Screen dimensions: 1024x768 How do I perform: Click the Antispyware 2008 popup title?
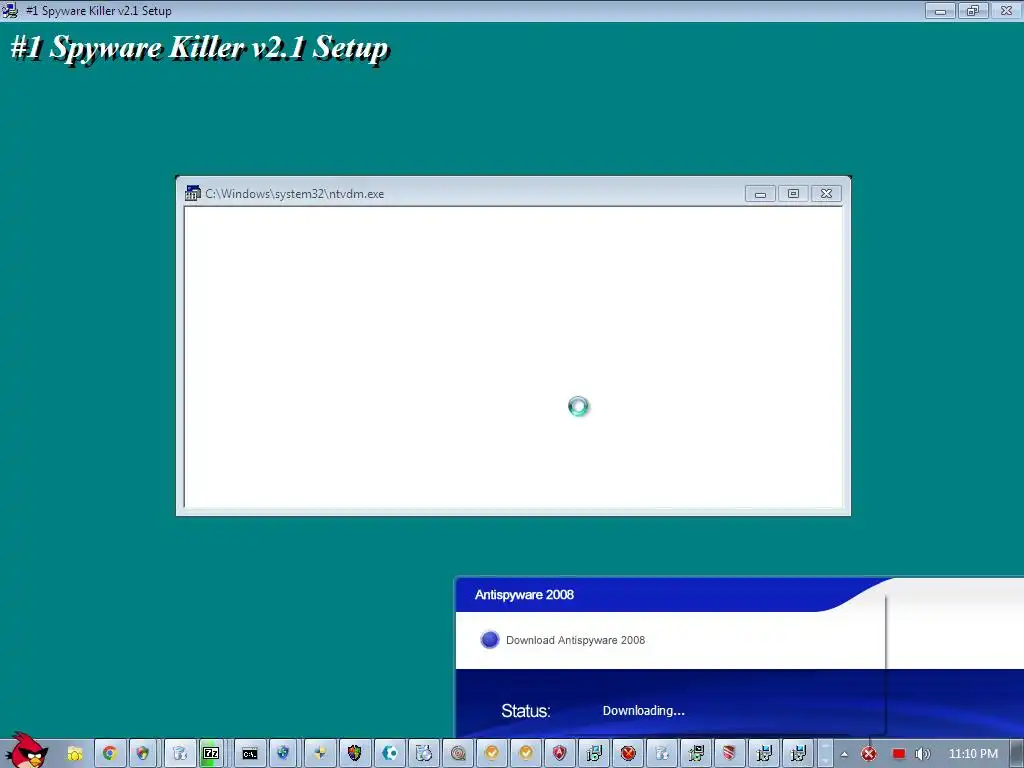pos(524,595)
